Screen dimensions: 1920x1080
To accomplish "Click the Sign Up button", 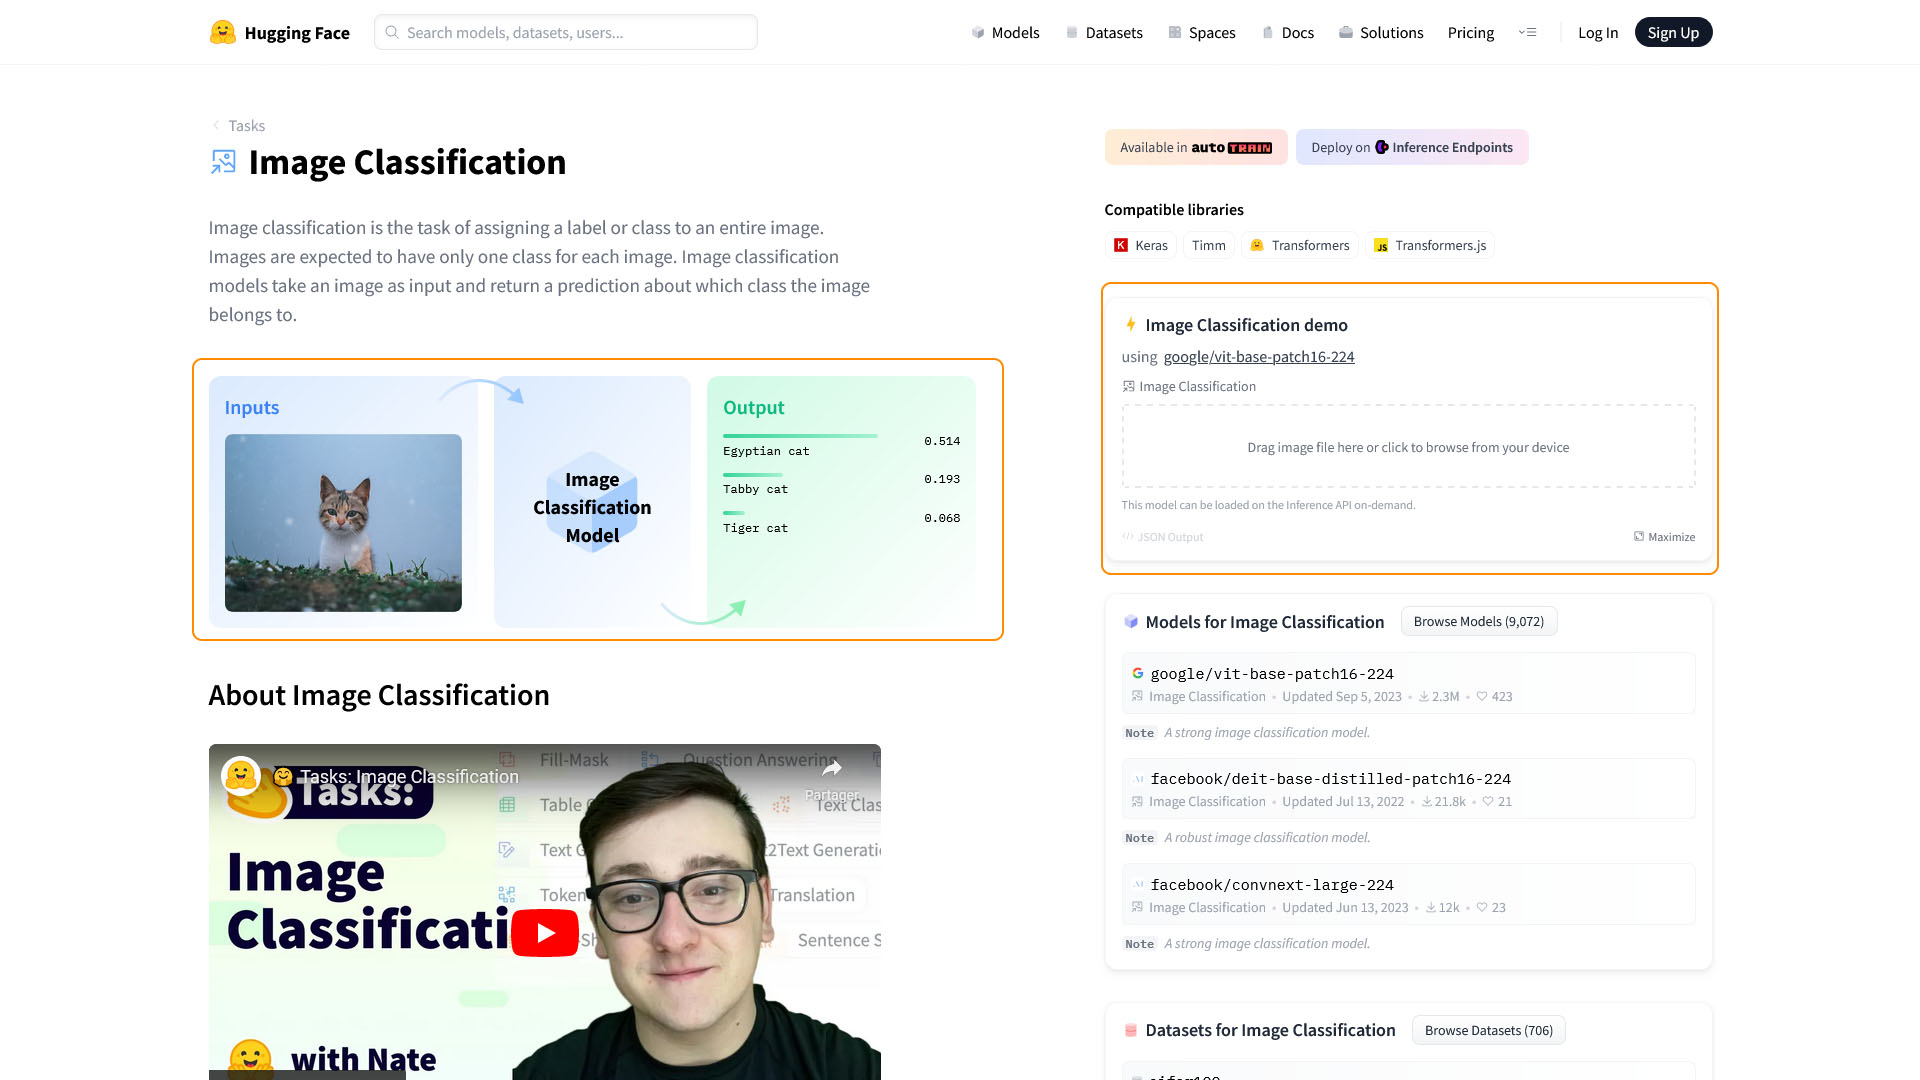I will [1673, 33].
